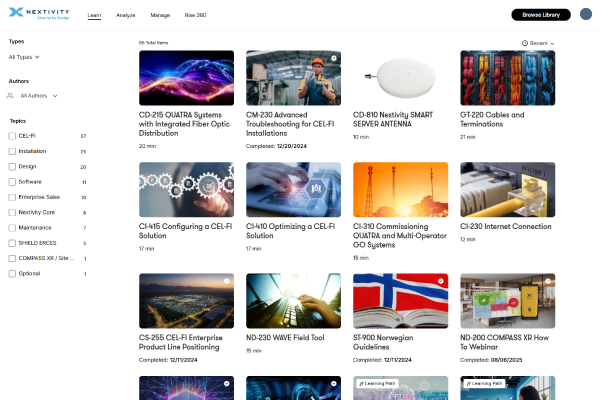Image resolution: width=600 pixels, height=400 pixels.
Task: Go to the Rise 360 tab
Action: coord(196,16)
